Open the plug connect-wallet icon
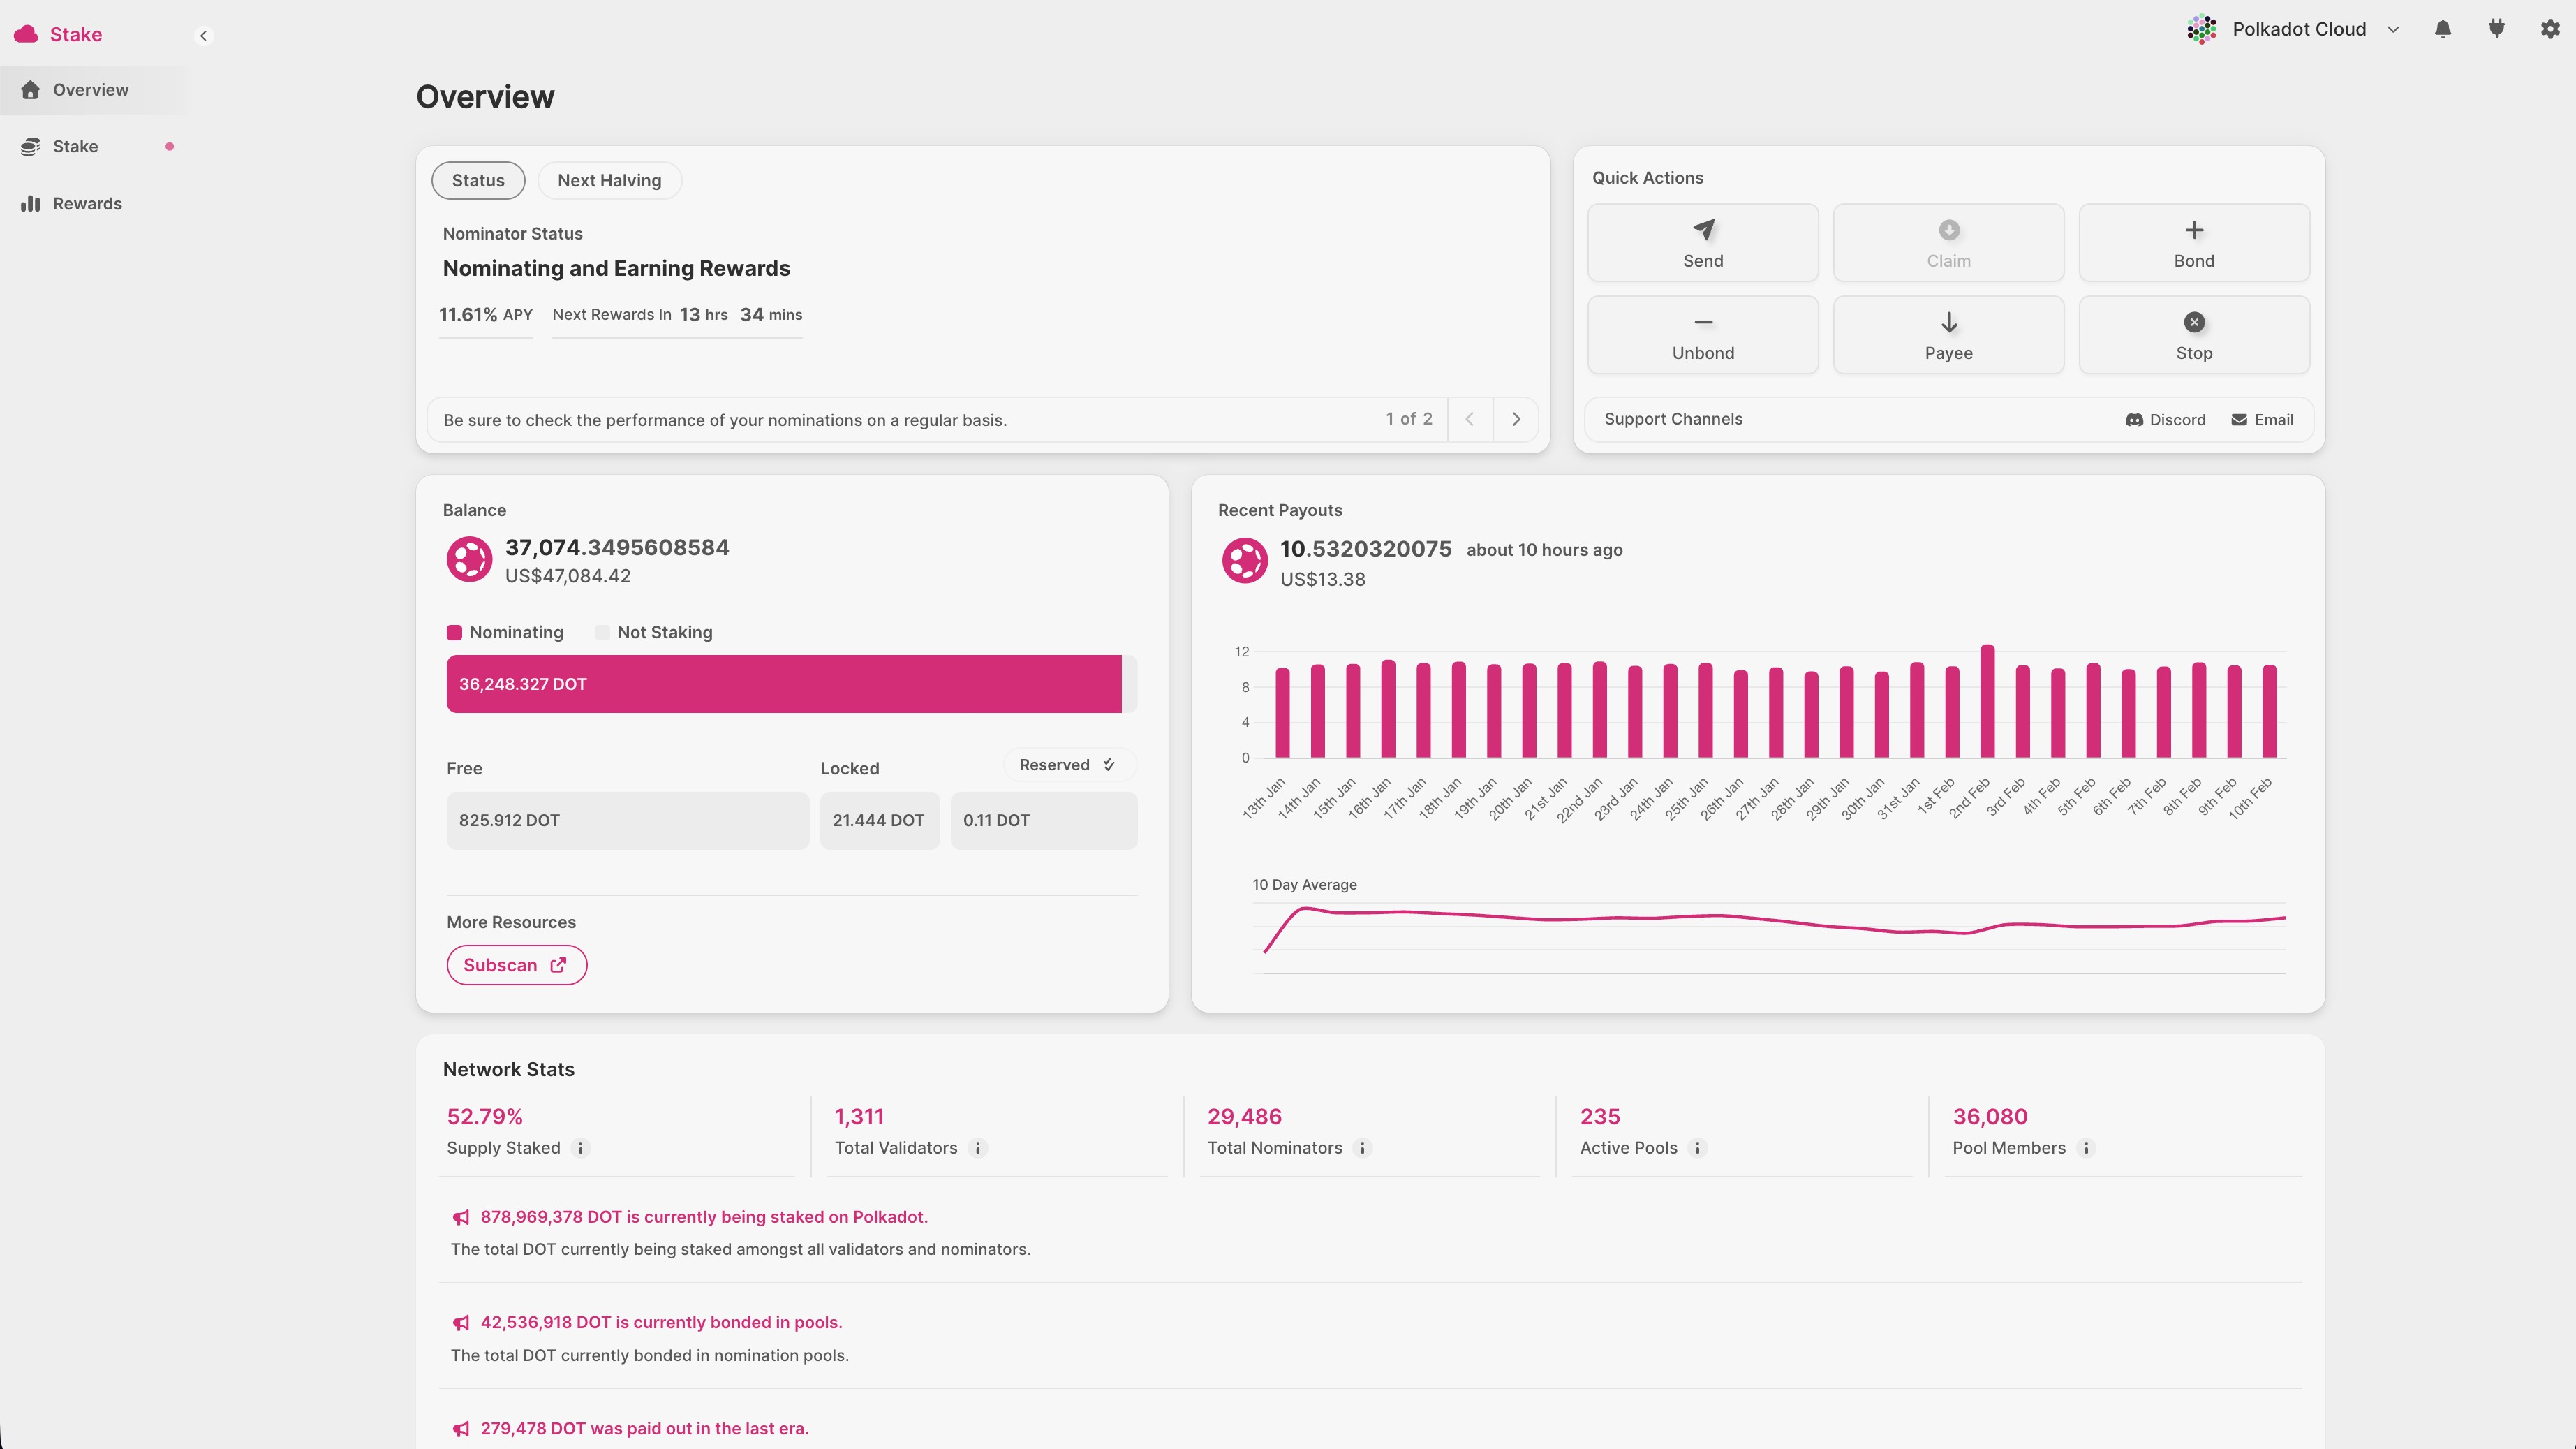This screenshot has height=1449, width=2576. tap(2496, 29)
